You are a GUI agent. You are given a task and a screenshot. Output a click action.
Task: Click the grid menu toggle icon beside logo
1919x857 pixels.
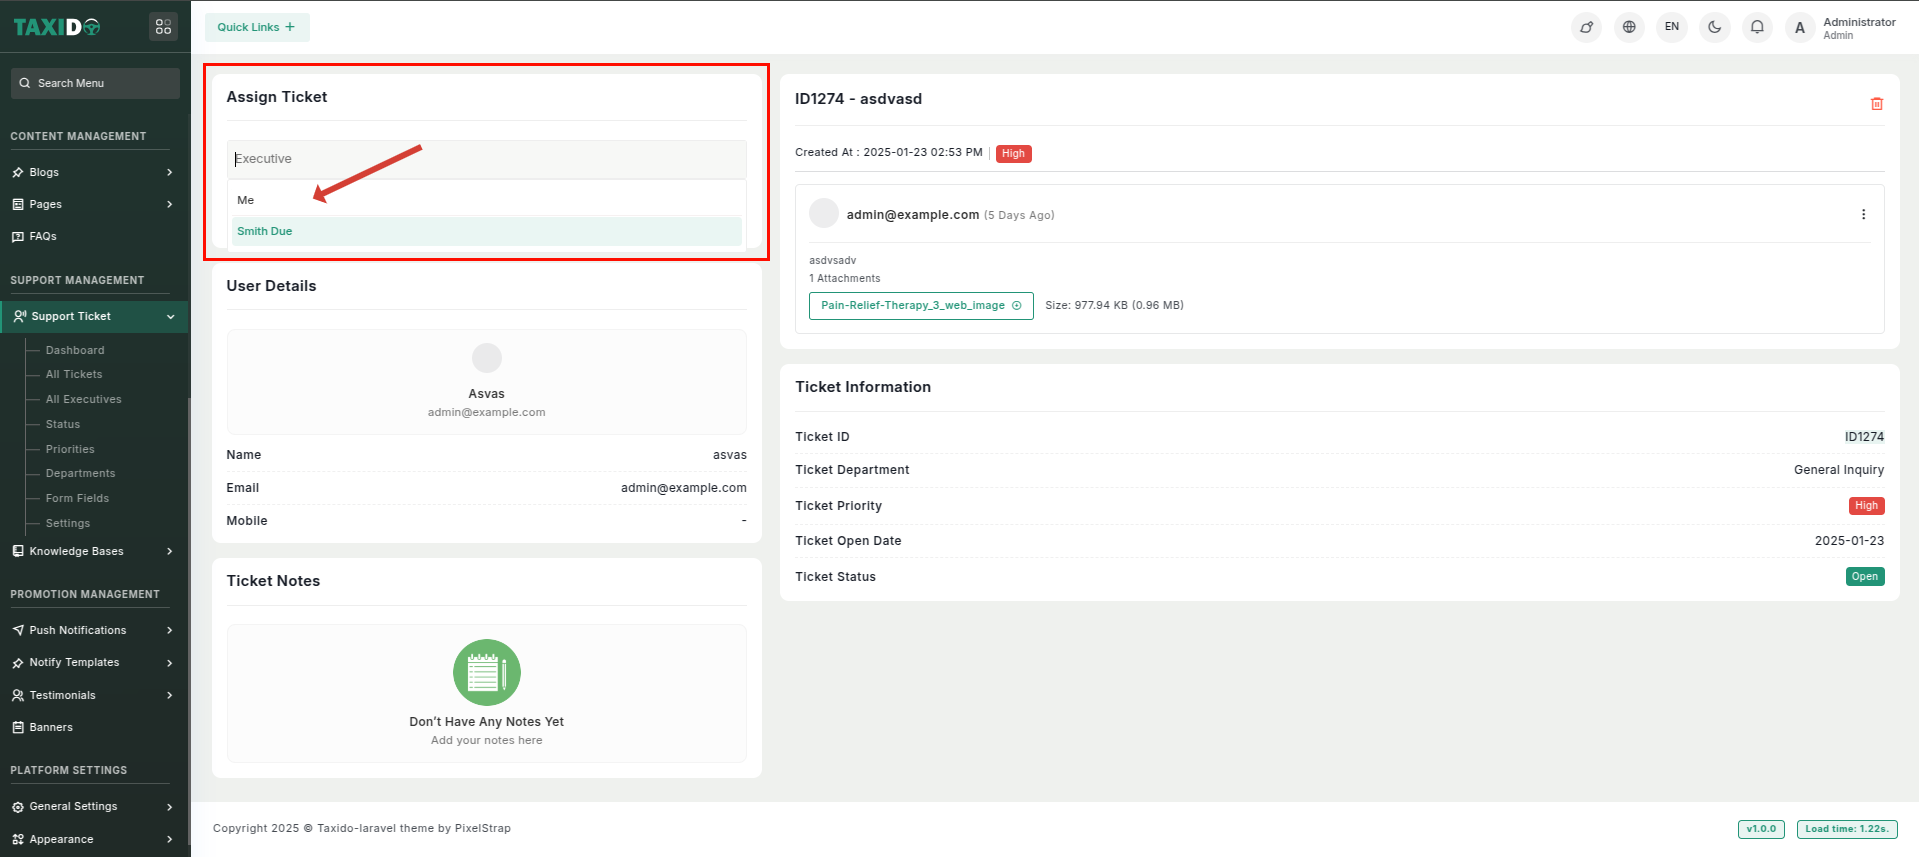(163, 27)
